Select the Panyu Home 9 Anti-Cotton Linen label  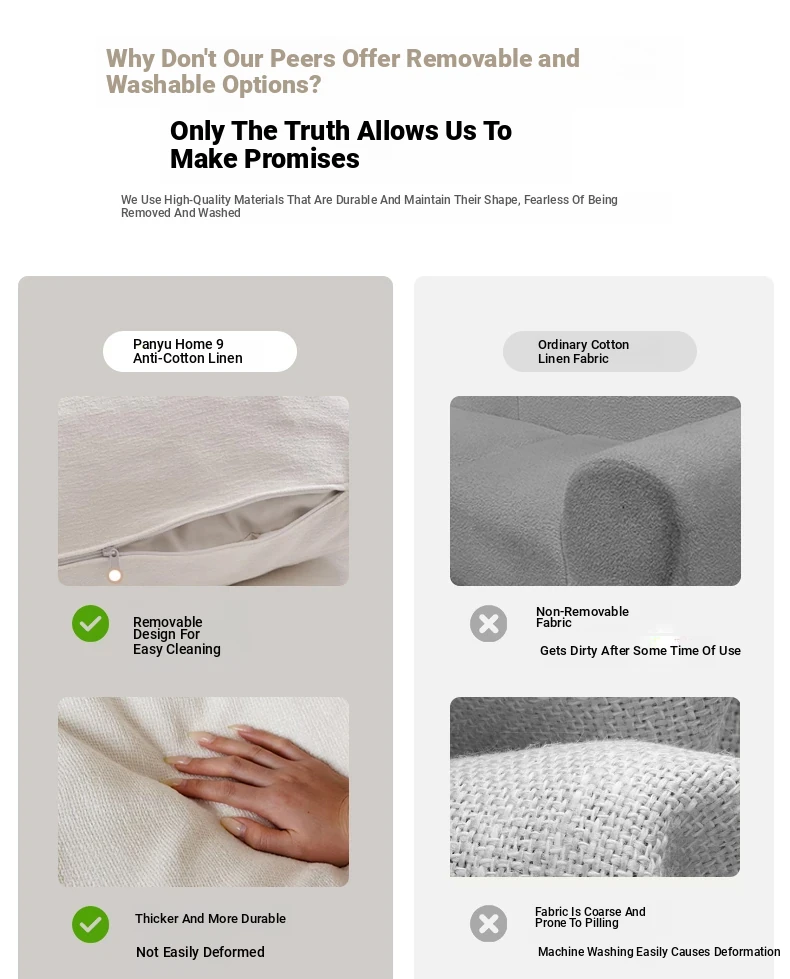tap(200, 352)
